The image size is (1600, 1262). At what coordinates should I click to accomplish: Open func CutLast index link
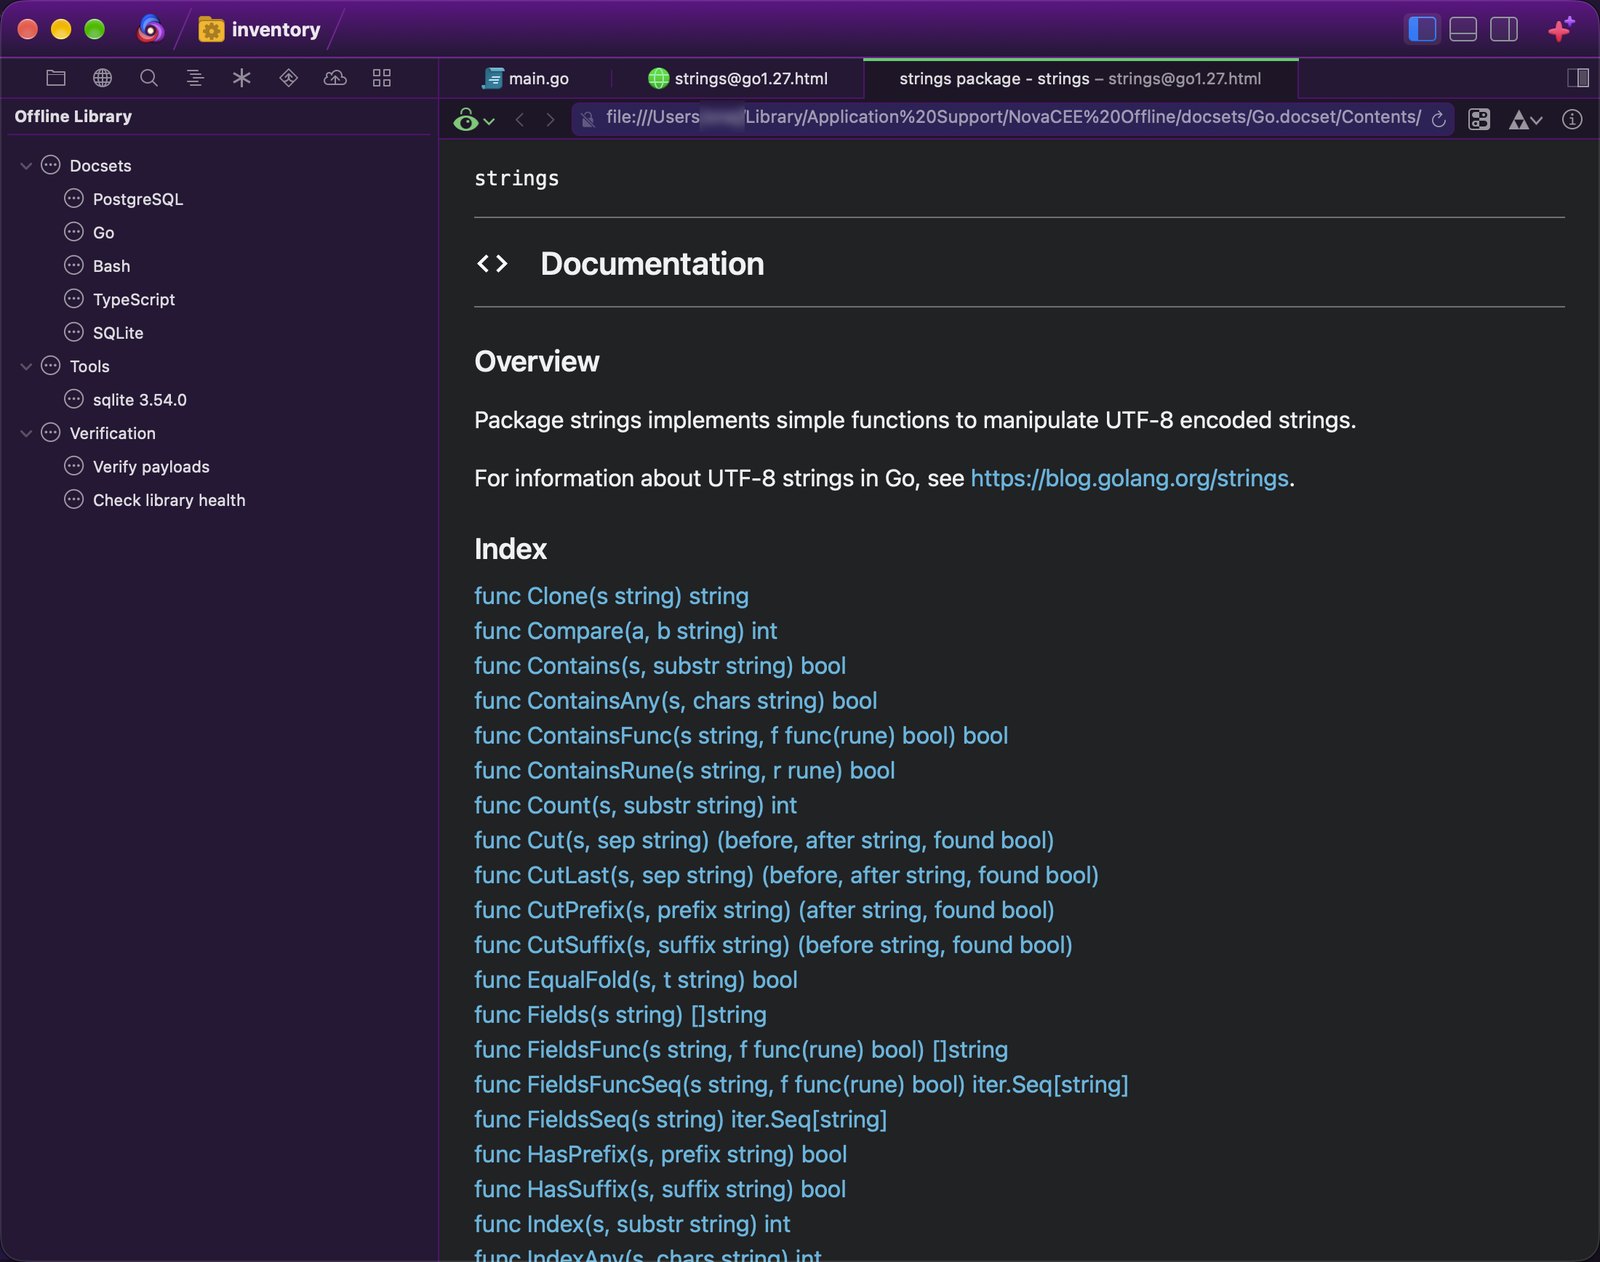tap(786, 875)
